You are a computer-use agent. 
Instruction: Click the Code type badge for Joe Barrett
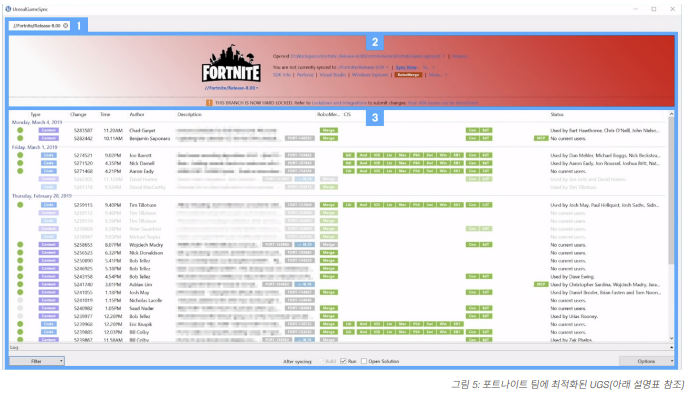click(x=49, y=155)
